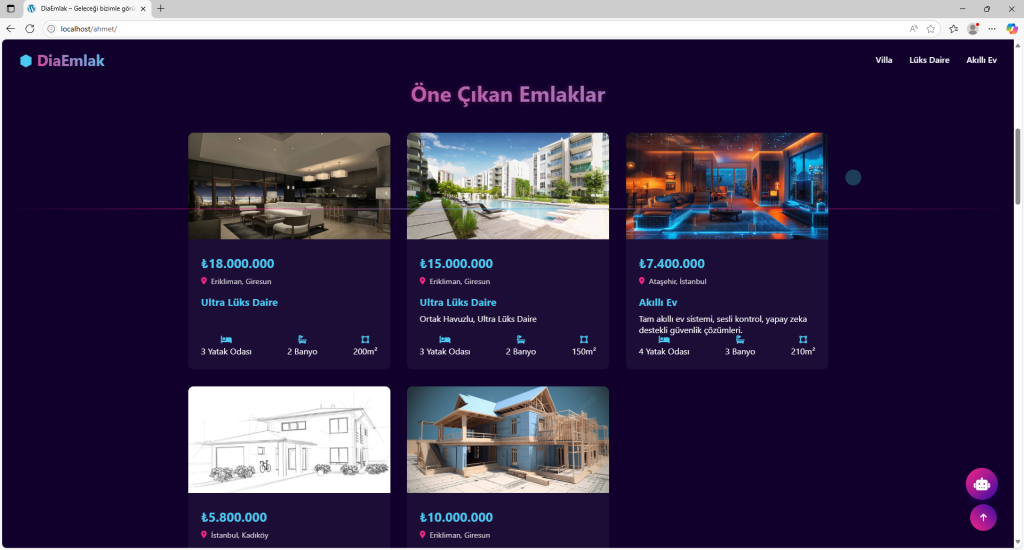Open the Akıllı Ev listing title
Viewport: 1024px width, 550px height.
coord(658,302)
